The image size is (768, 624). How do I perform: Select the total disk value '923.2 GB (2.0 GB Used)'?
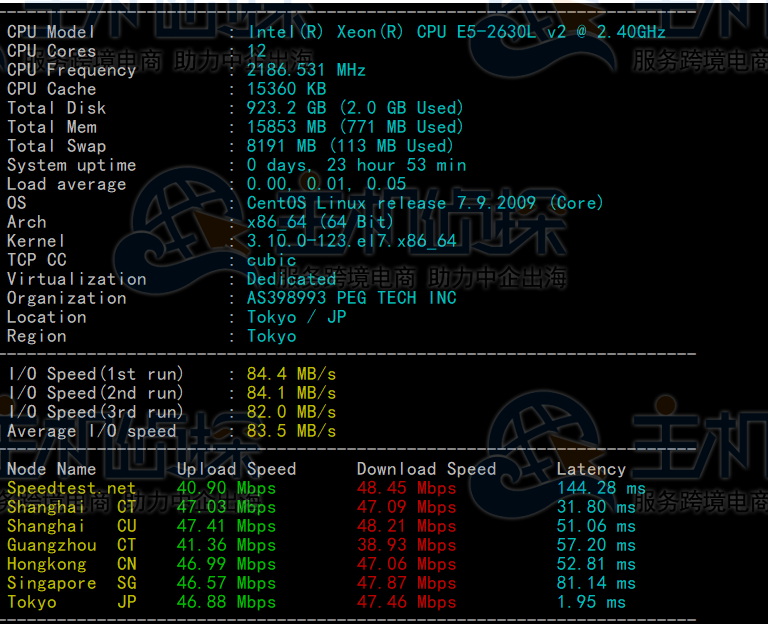coord(355,108)
